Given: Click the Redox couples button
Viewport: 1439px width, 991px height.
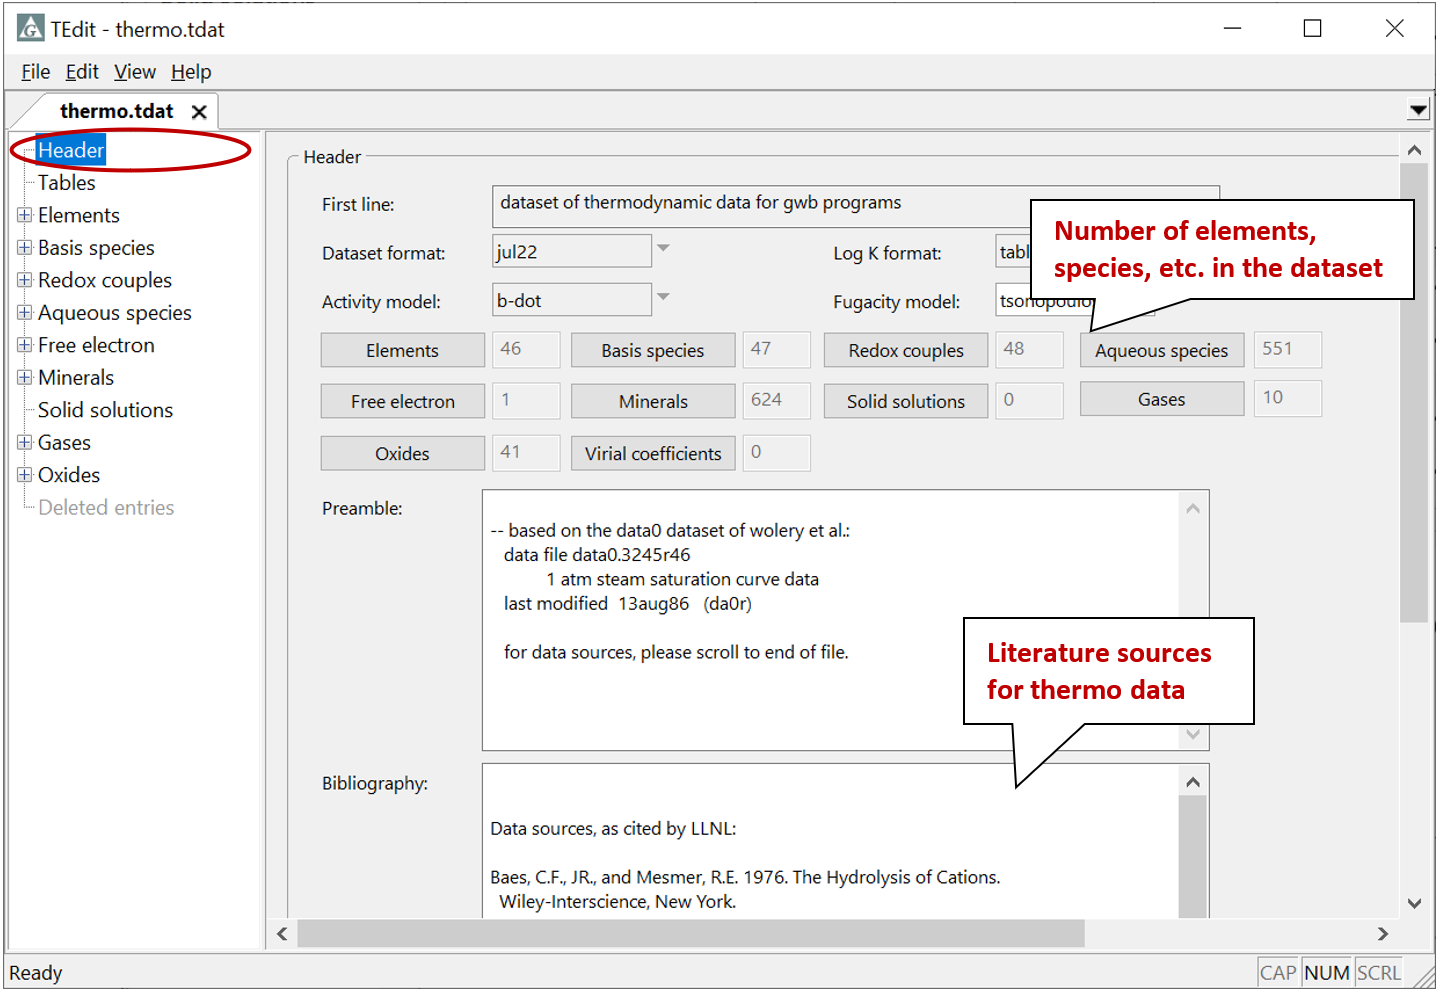Looking at the screenshot, I should [x=906, y=350].
